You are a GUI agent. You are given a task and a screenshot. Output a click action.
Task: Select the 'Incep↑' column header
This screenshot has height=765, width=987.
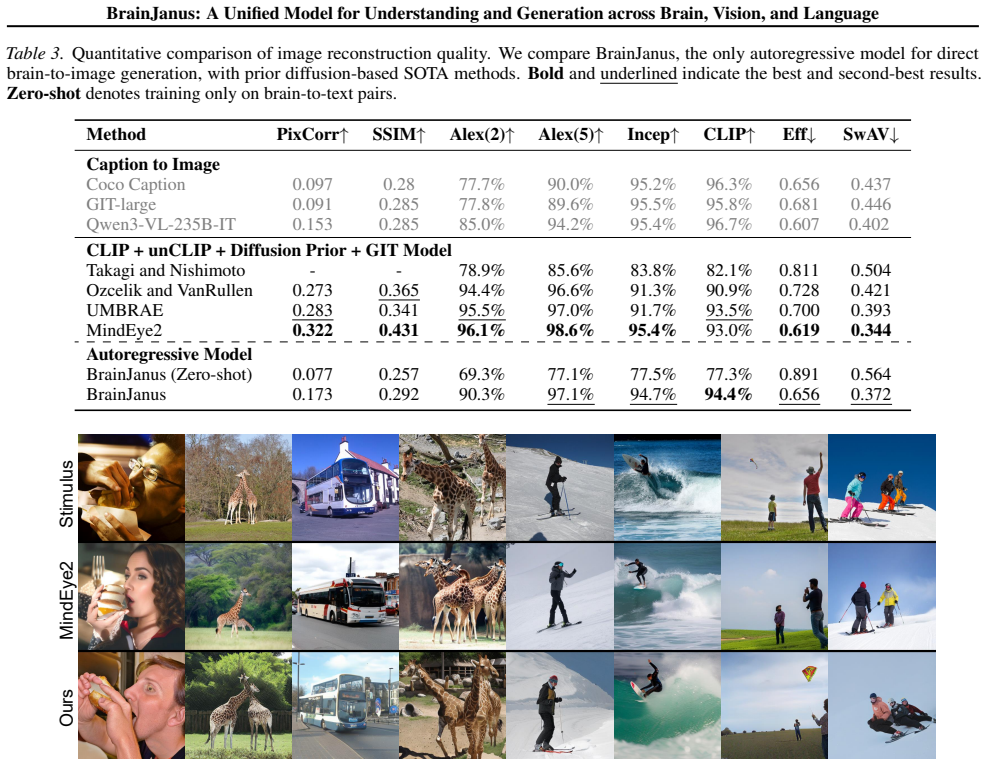653,135
